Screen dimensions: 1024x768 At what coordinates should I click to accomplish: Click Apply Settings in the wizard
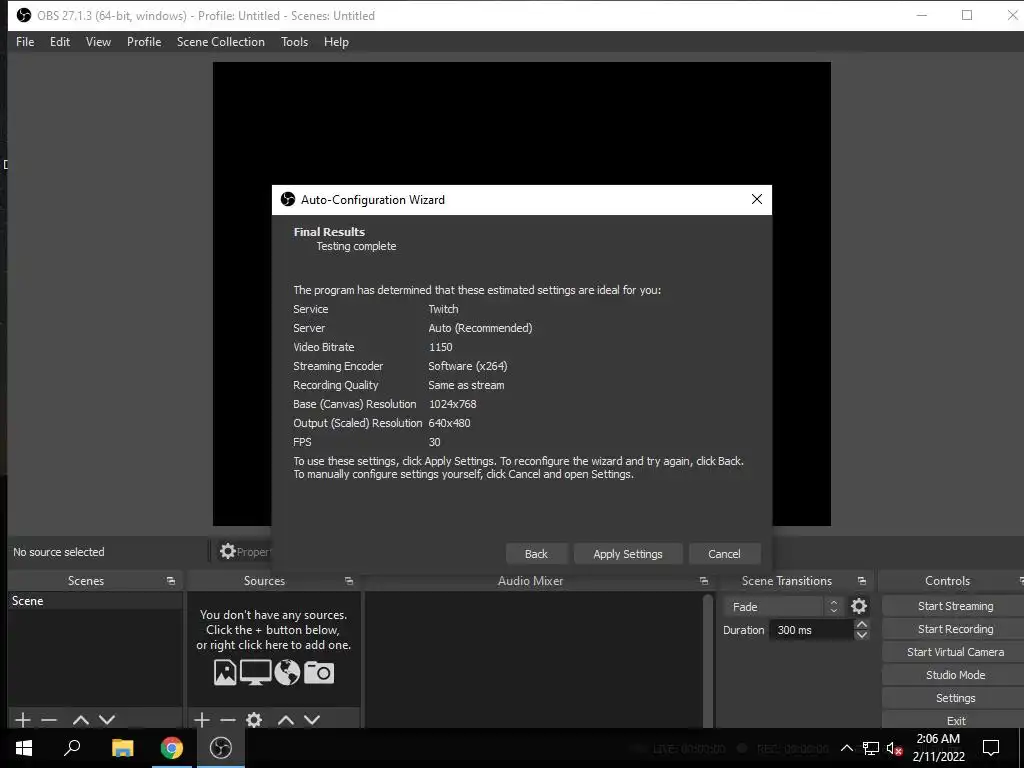[628, 554]
